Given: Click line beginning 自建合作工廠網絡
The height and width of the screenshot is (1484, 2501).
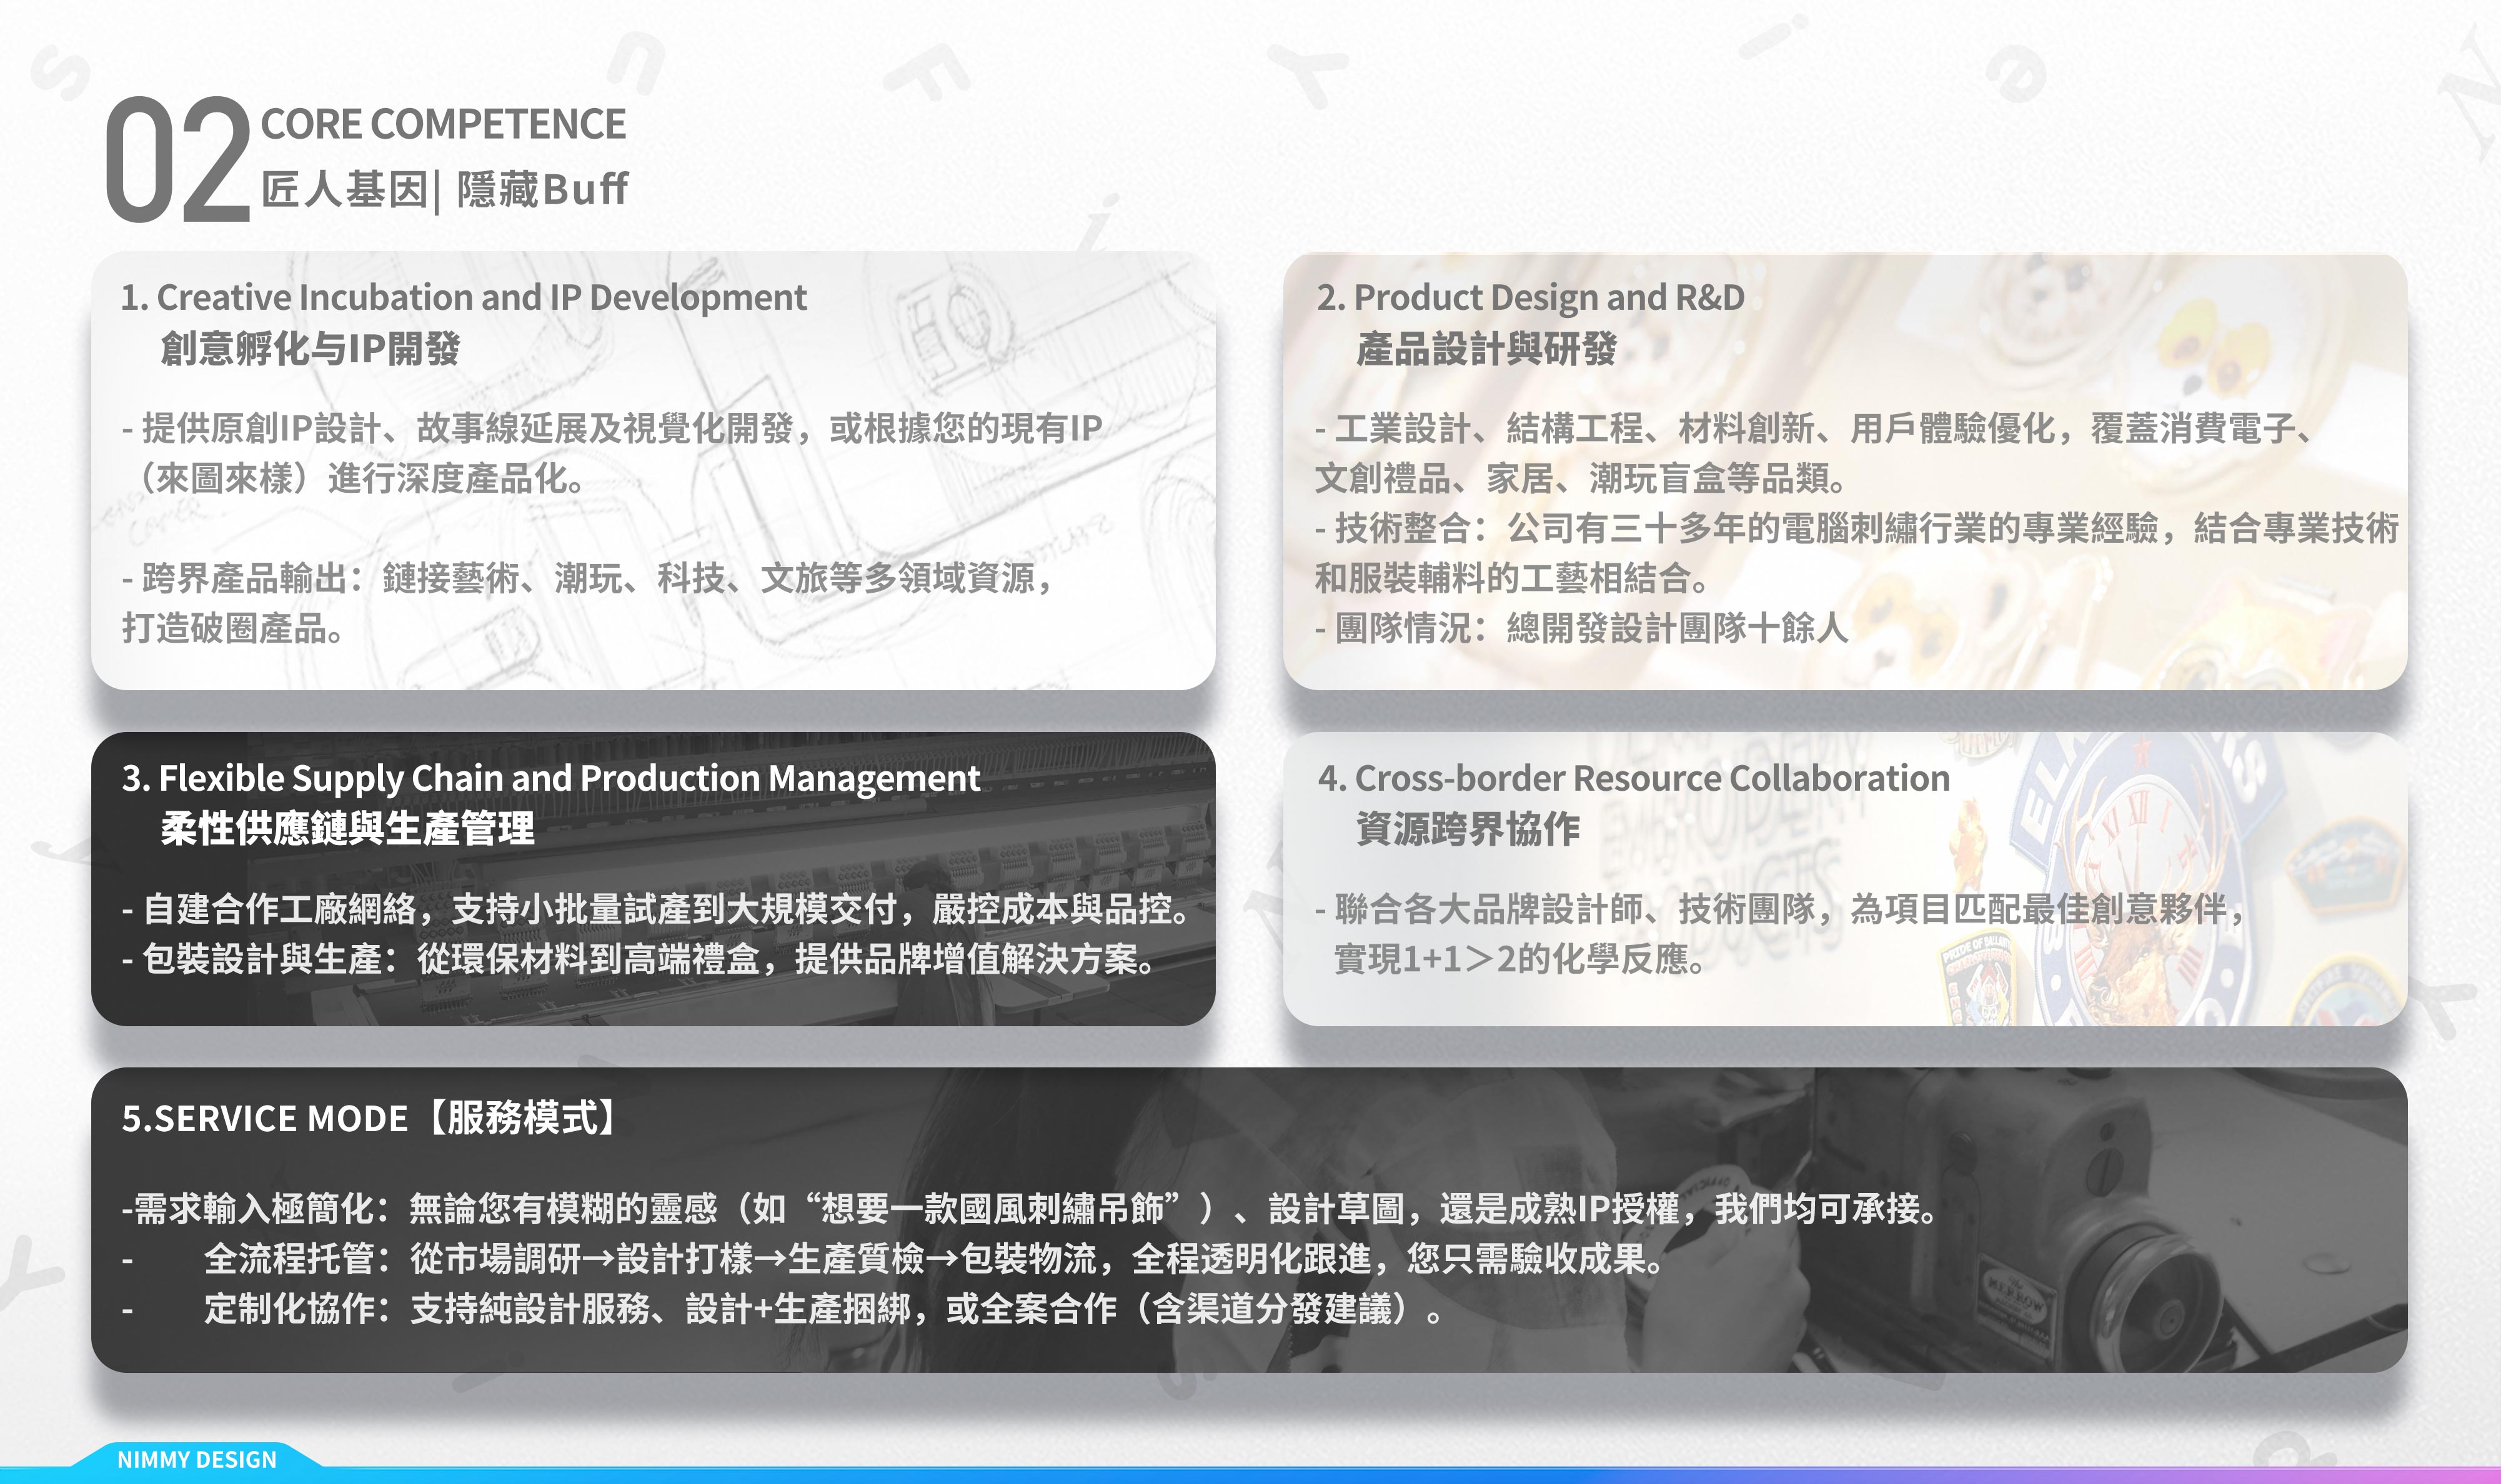Looking at the screenshot, I should pyautogui.click(x=657, y=909).
